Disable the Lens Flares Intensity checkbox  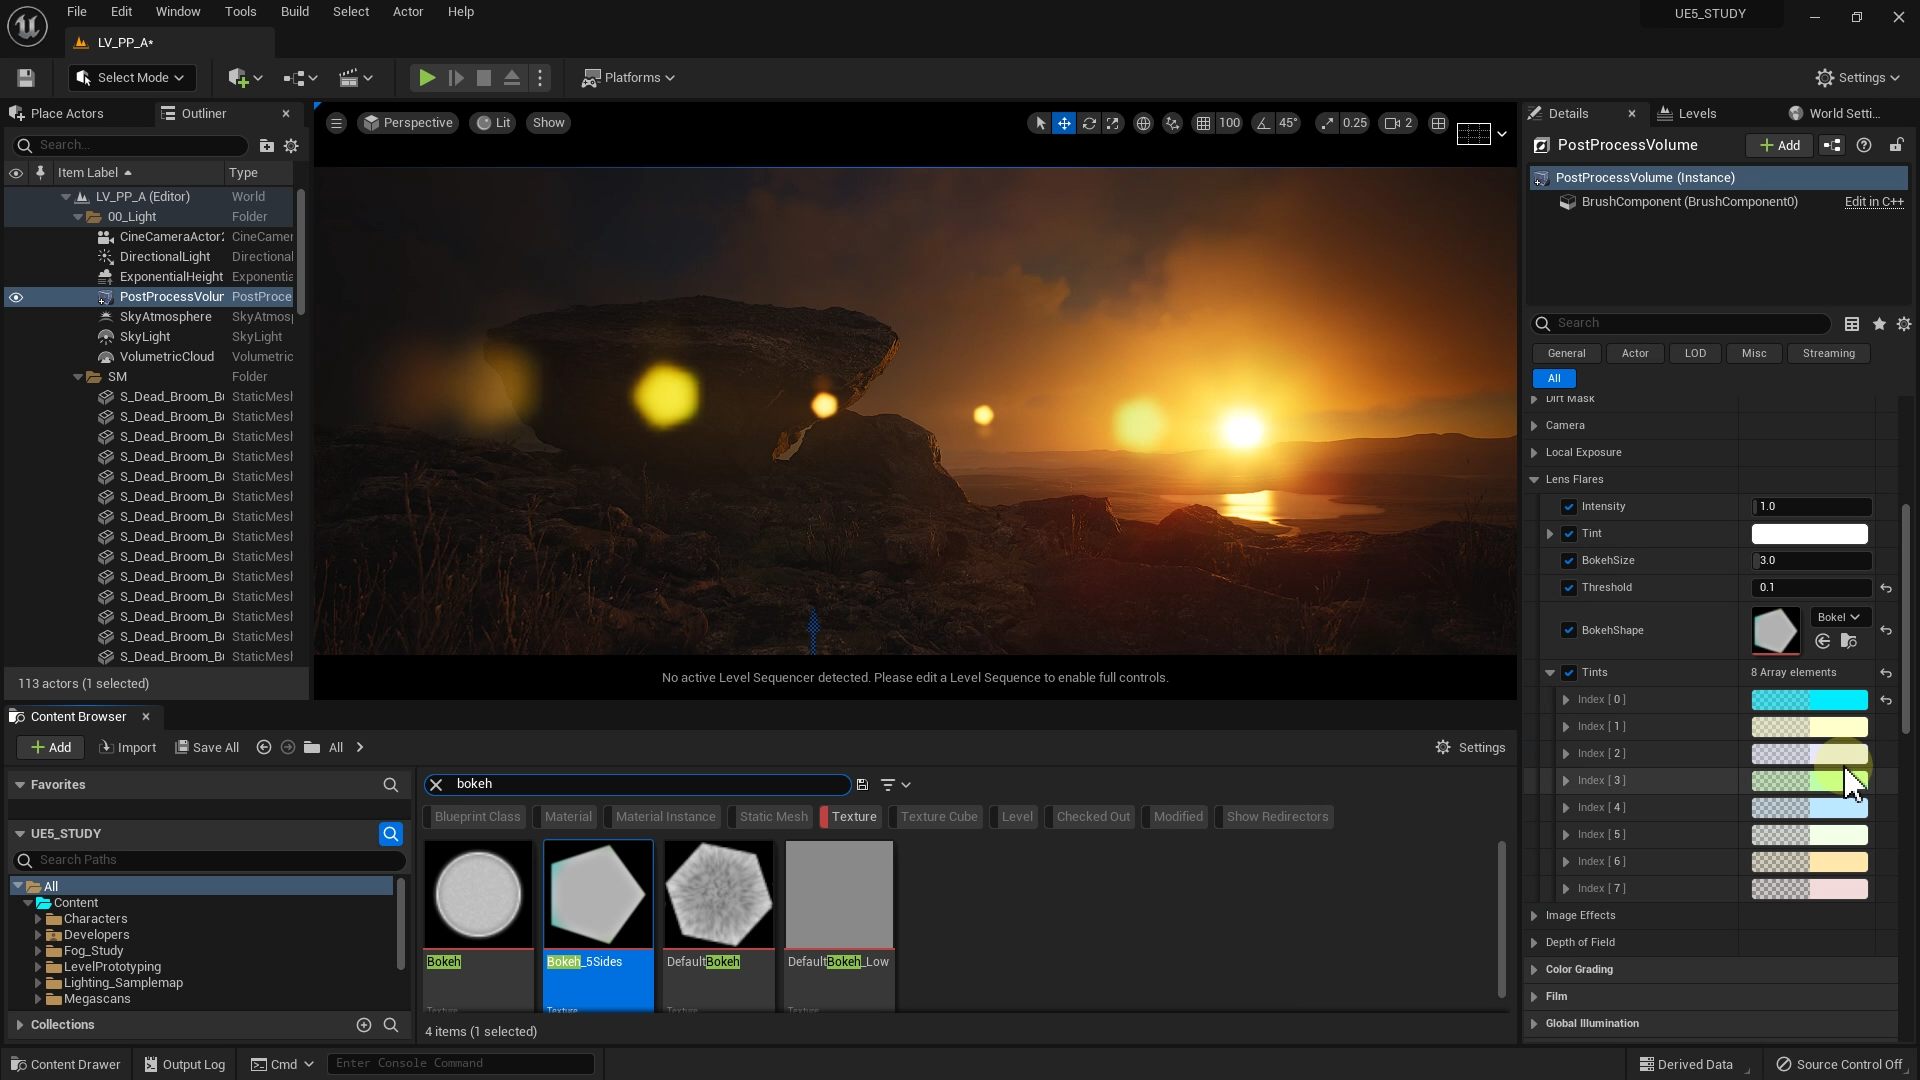[x=1569, y=507]
